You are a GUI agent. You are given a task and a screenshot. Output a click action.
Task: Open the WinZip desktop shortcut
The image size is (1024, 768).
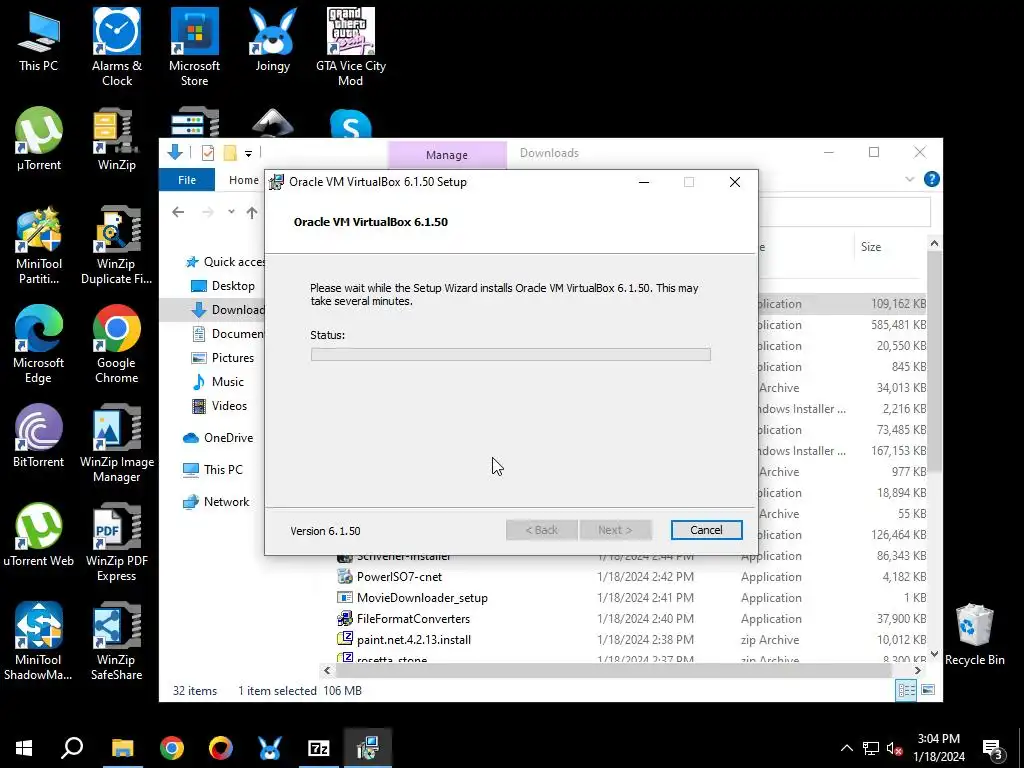pos(116,138)
